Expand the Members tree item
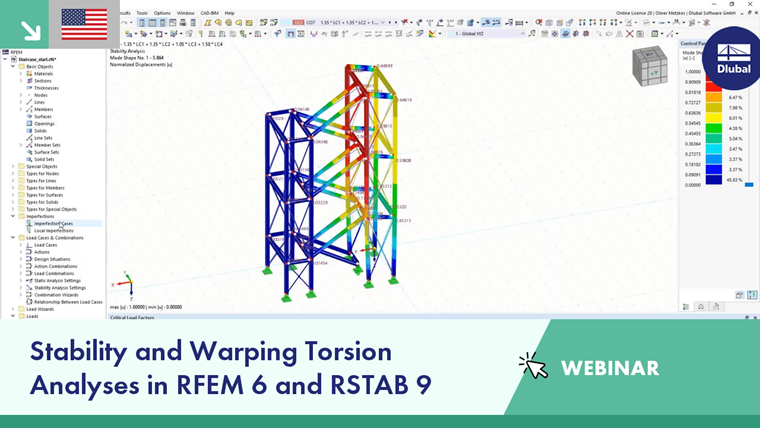Image resolution: width=760 pixels, height=428 pixels. pos(21,110)
